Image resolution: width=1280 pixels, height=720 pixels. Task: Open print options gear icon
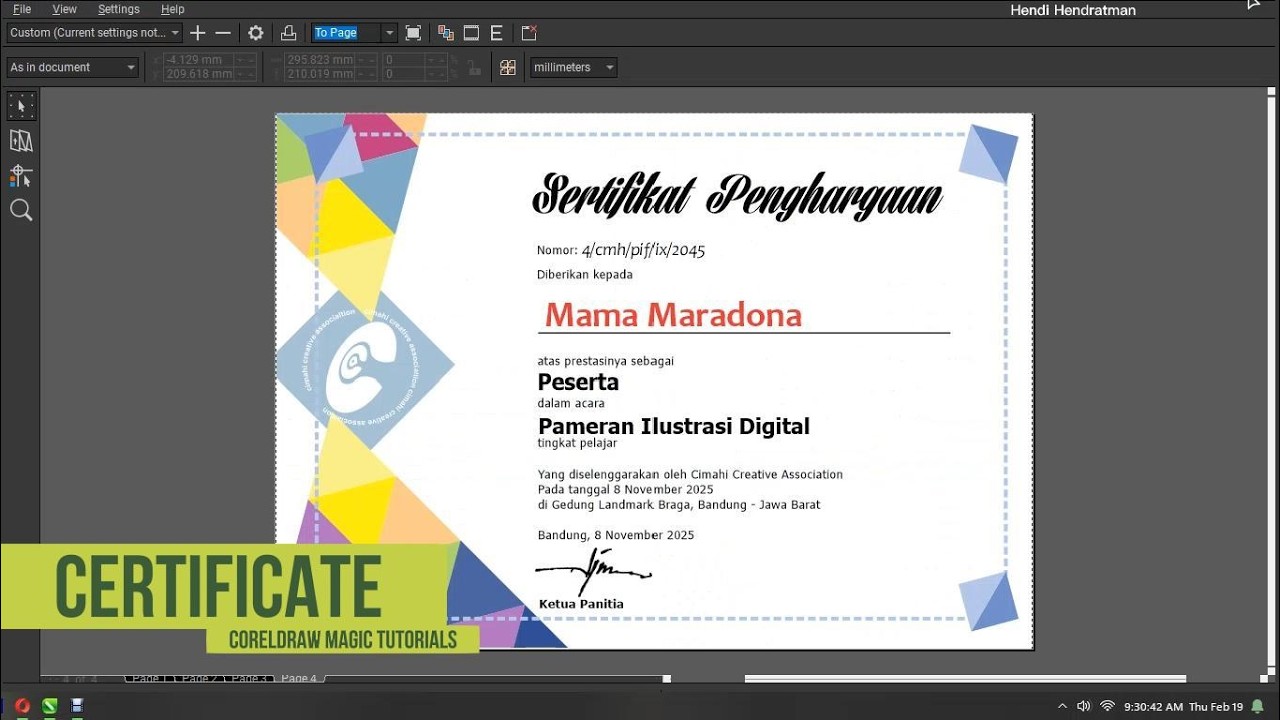click(255, 33)
